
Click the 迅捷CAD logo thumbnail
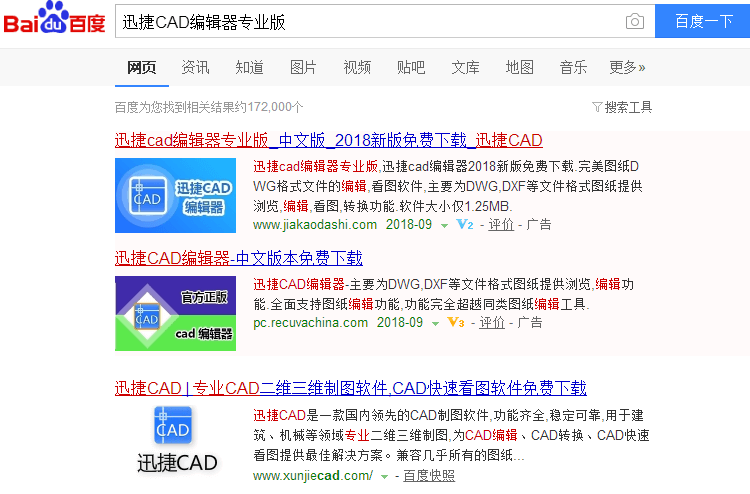coord(177,440)
